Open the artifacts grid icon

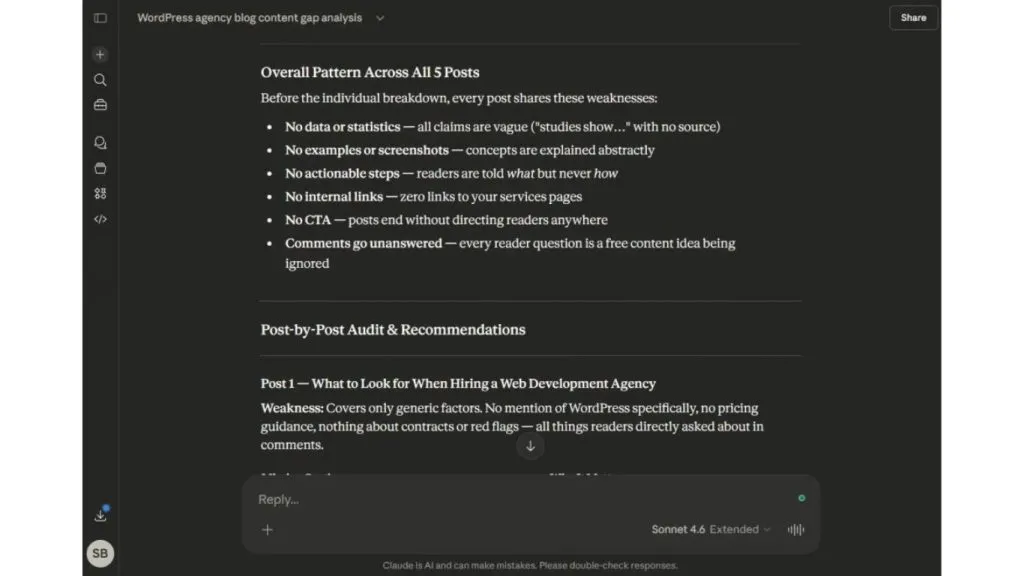[100, 194]
